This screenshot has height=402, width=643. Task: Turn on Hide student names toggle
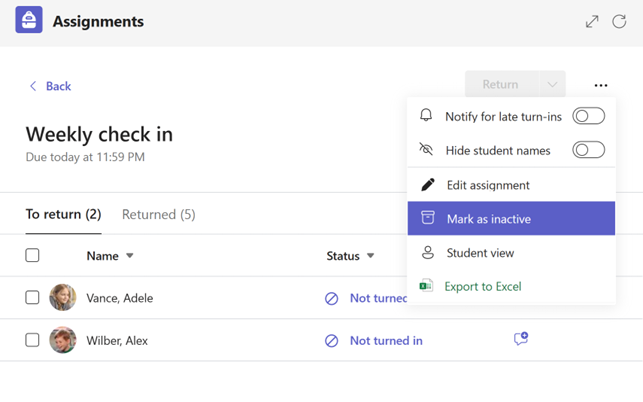pyautogui.click(x=588, y=150)
